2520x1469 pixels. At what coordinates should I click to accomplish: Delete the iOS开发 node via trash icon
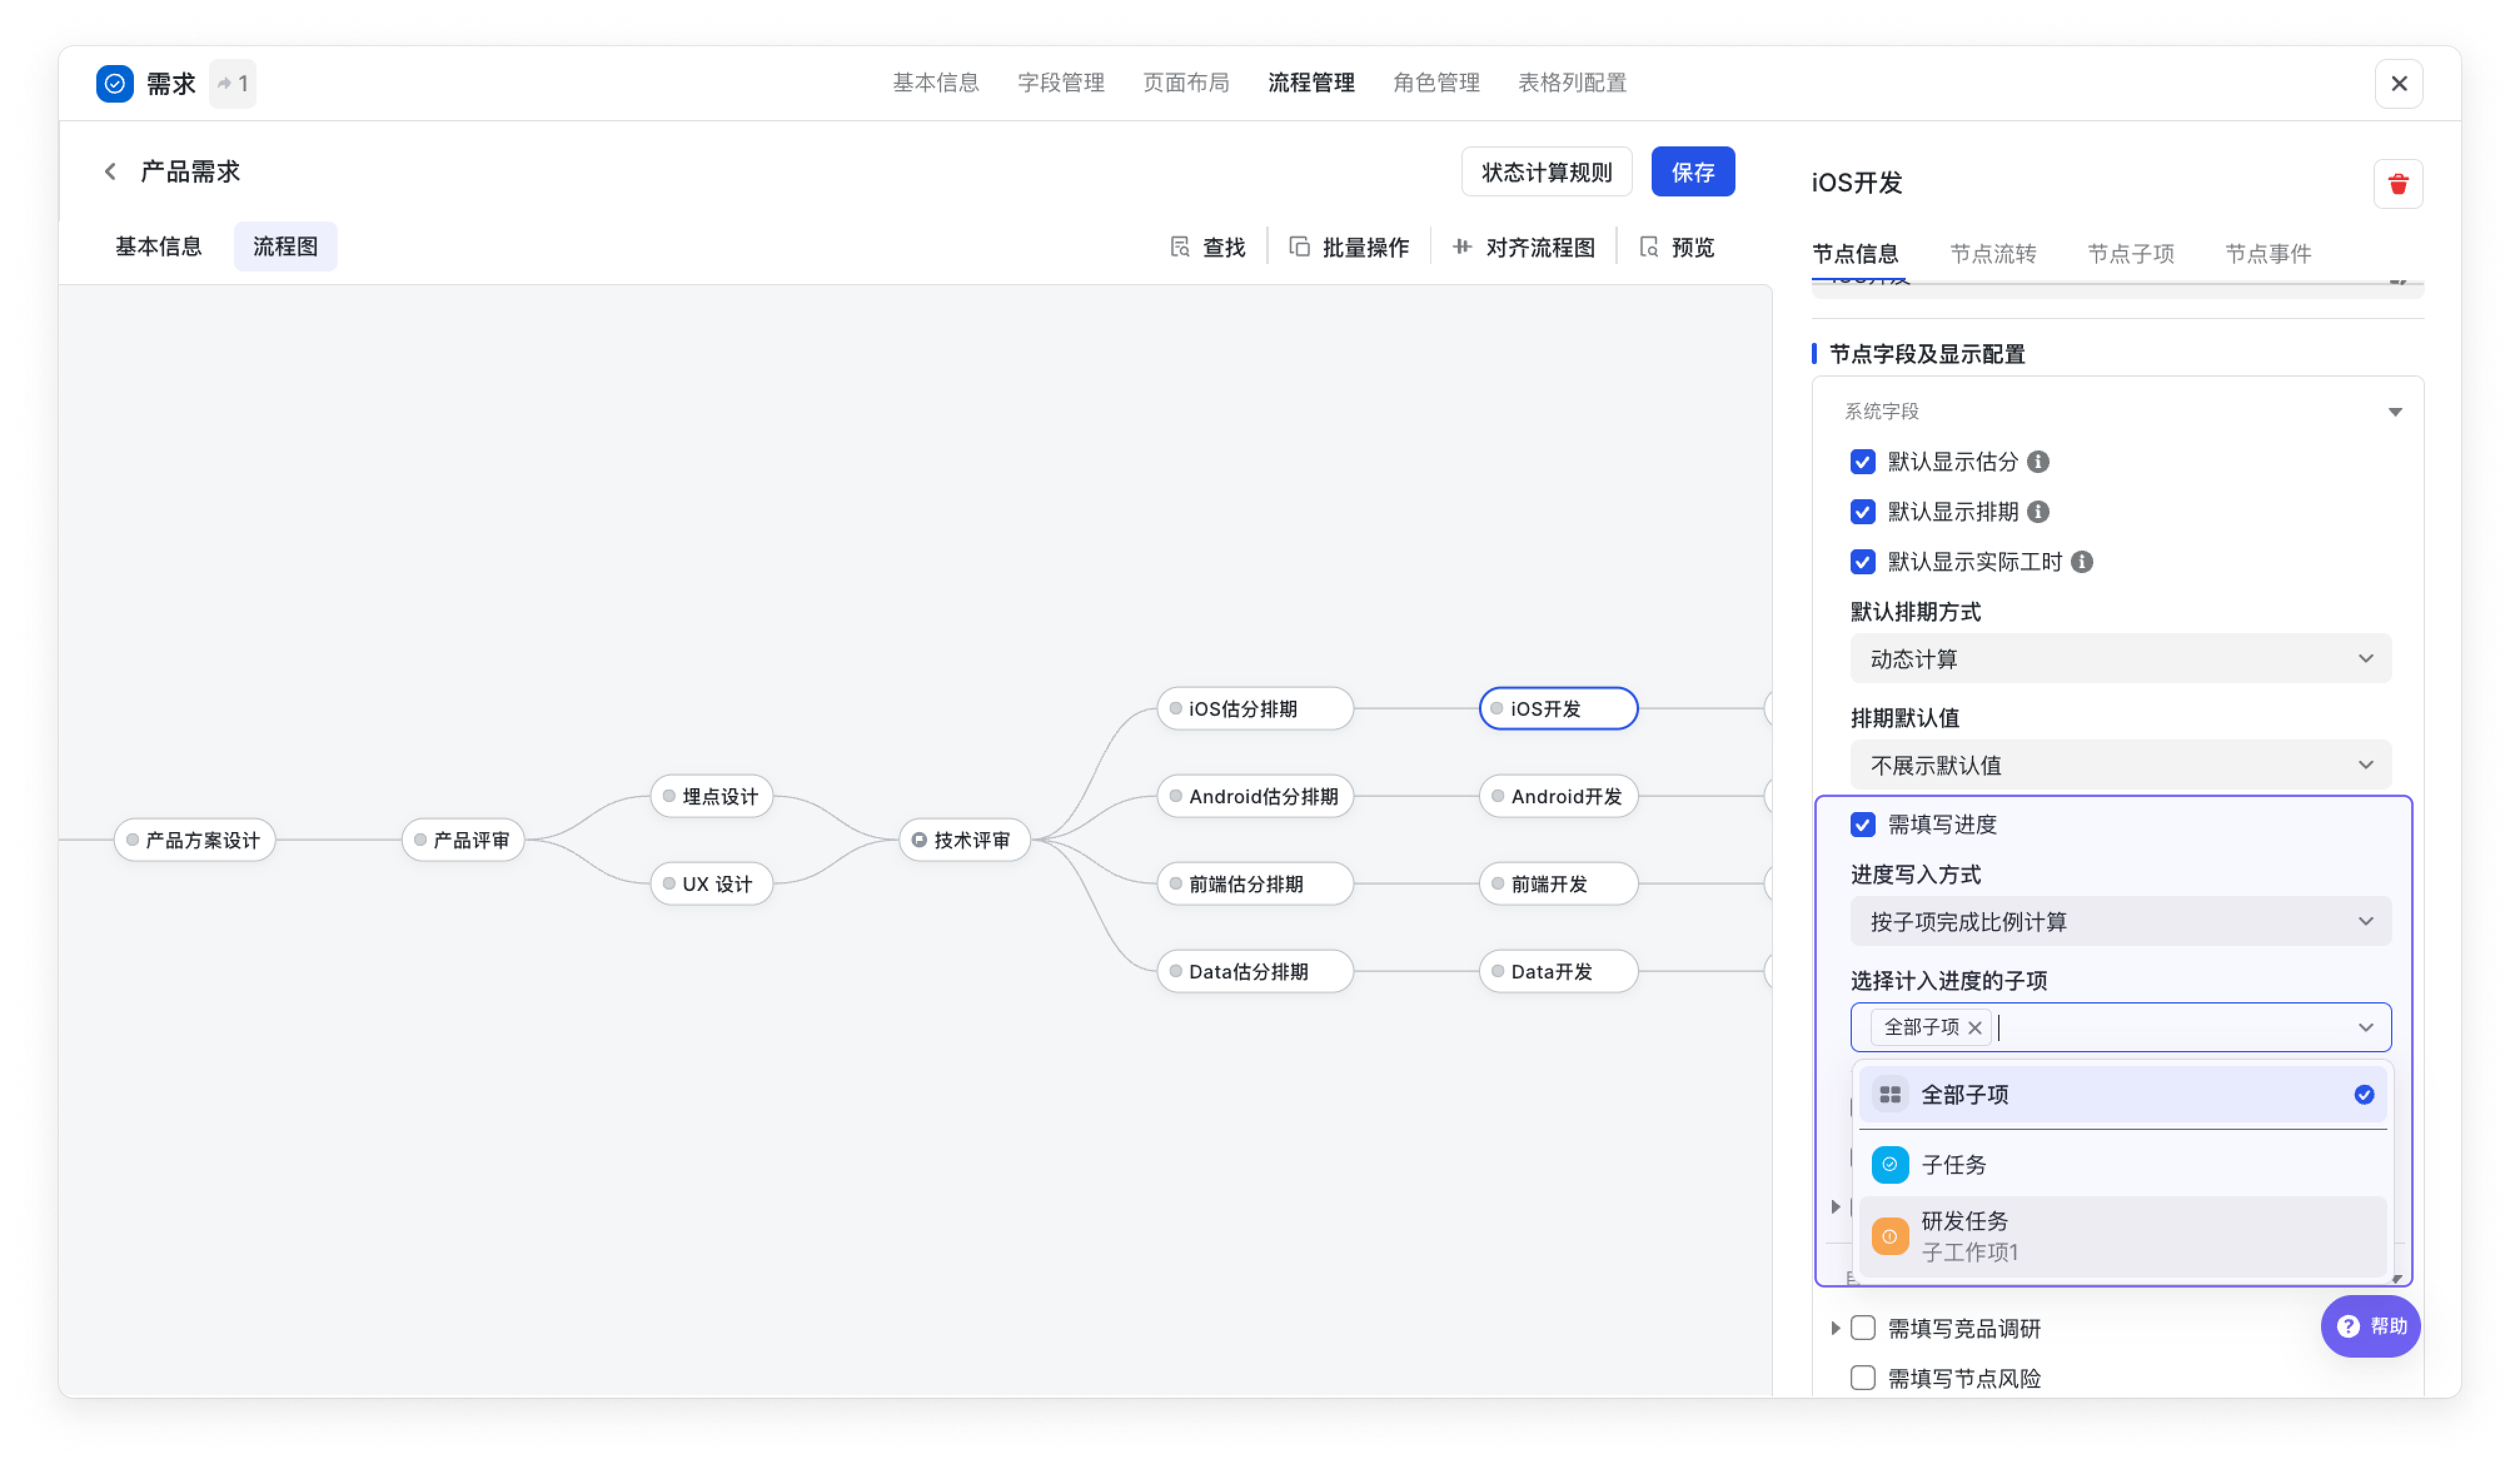pyautogui.click(x=2397, y=184)
